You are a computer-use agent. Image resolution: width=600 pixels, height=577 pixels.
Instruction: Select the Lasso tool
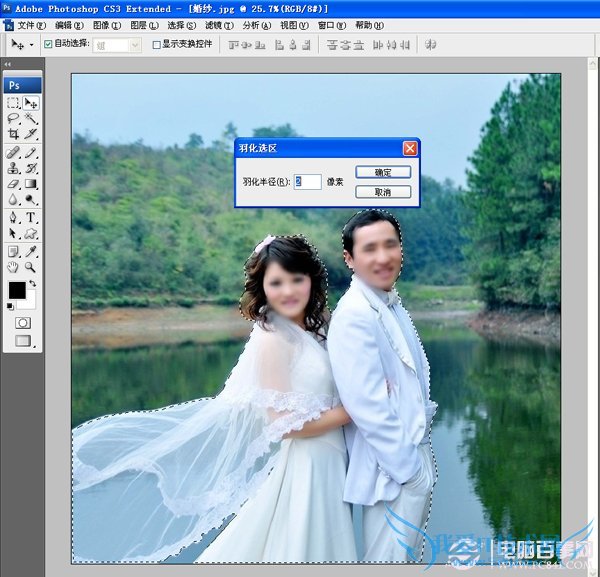click(x=14, y=118)
